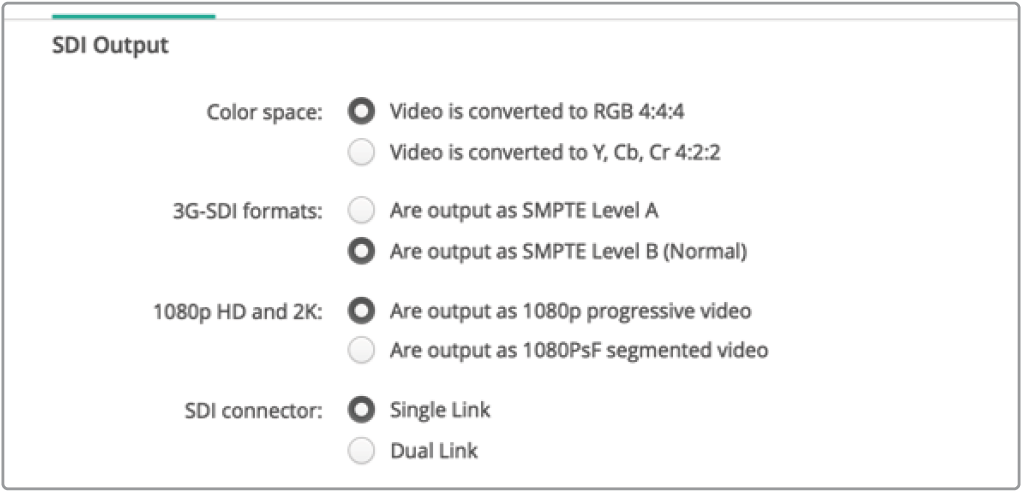Click the SDI Output section heading
Viewport: 1022px width, 493px height.
[x=110, y=45]
